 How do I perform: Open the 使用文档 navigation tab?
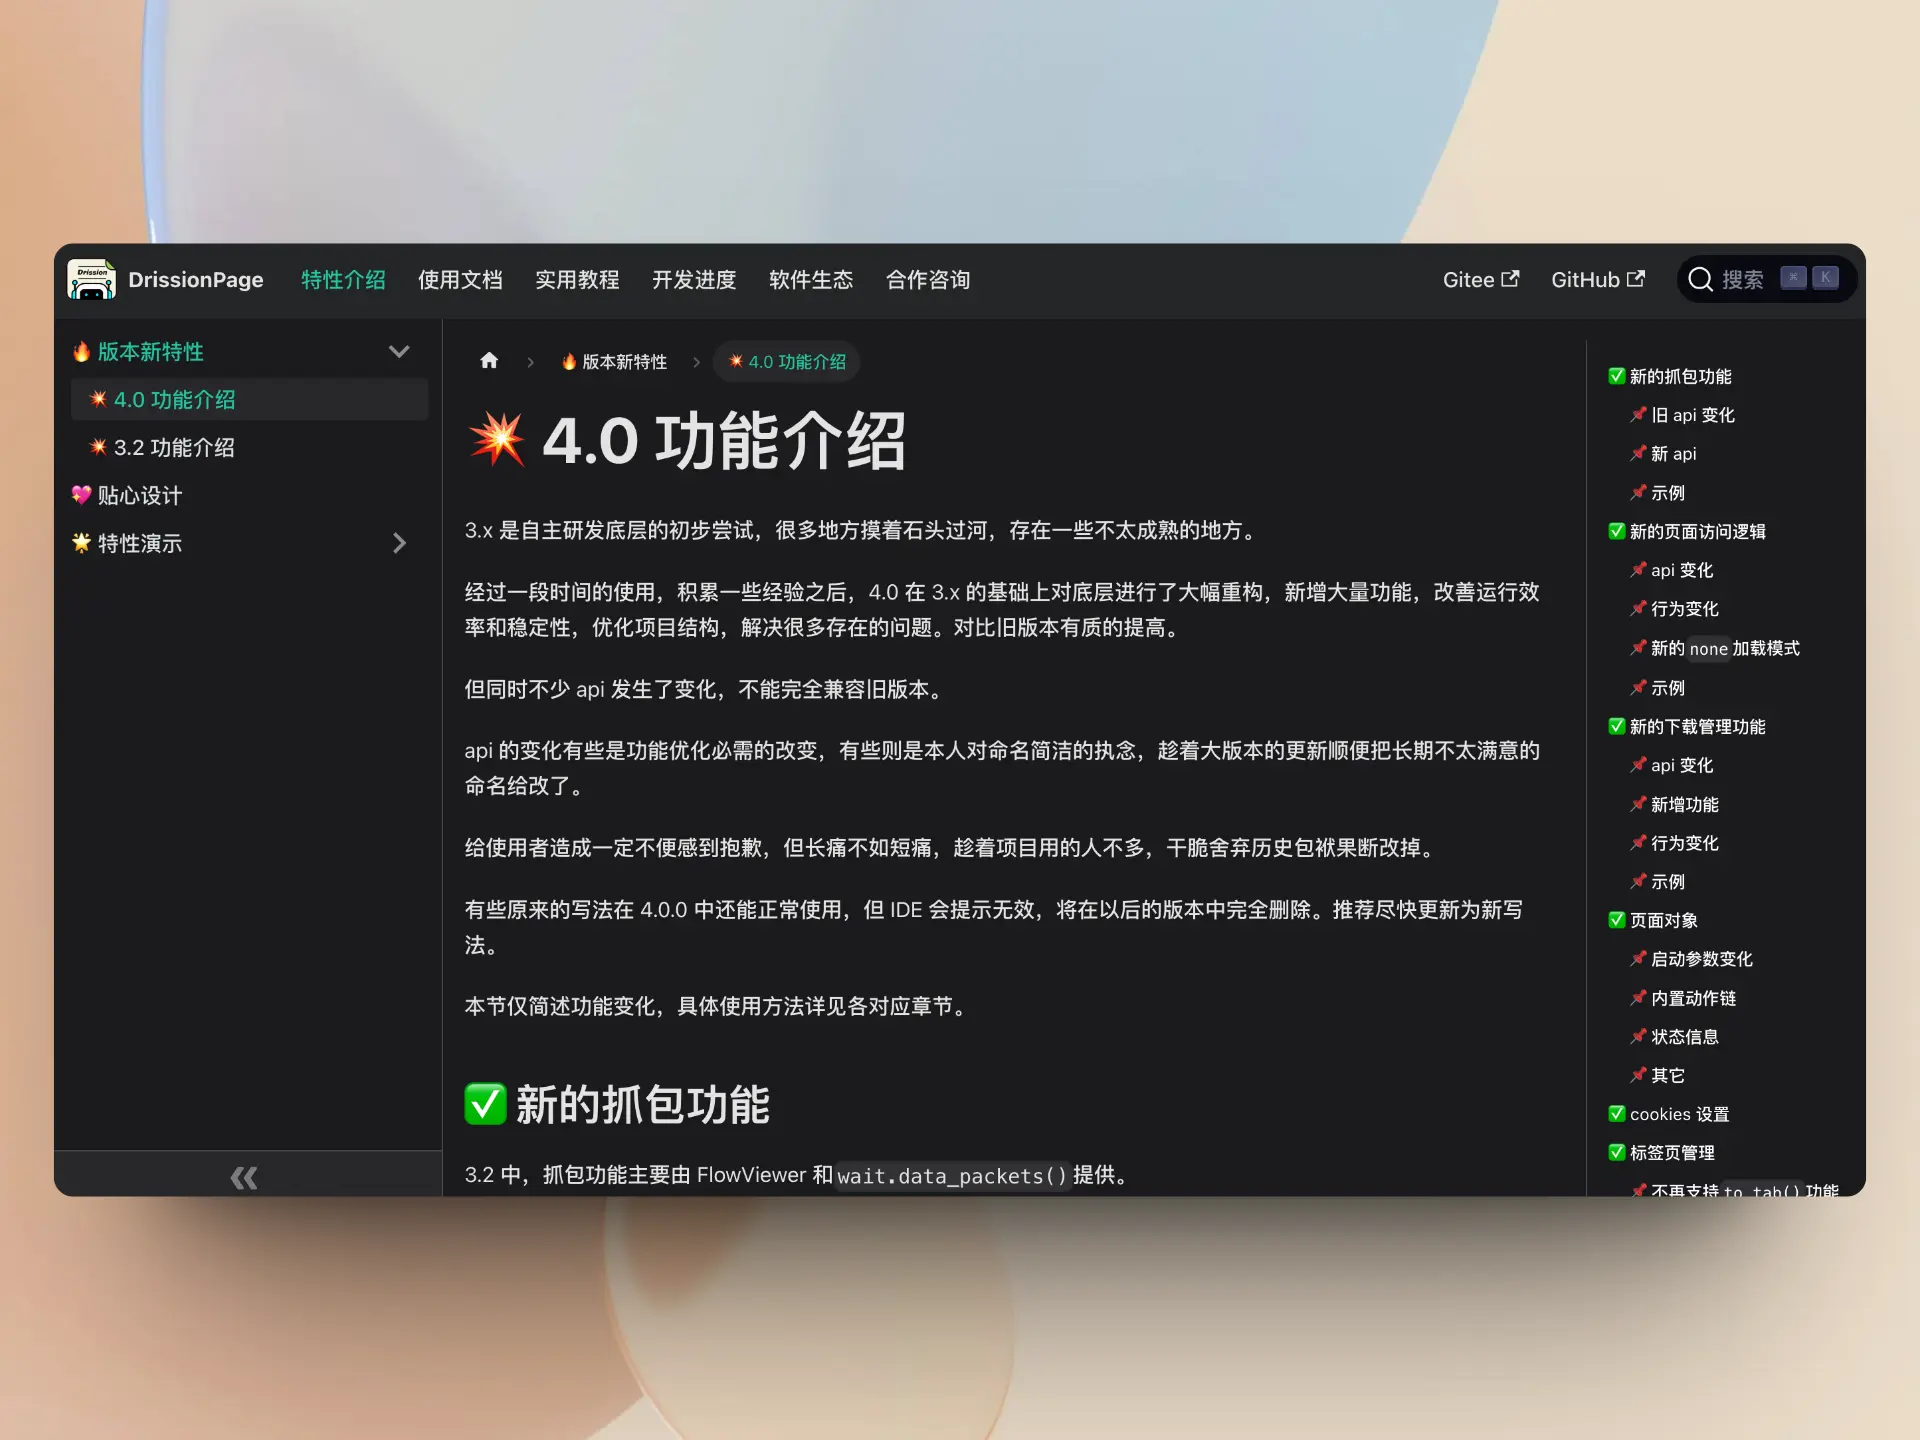[x=460, y=280]
